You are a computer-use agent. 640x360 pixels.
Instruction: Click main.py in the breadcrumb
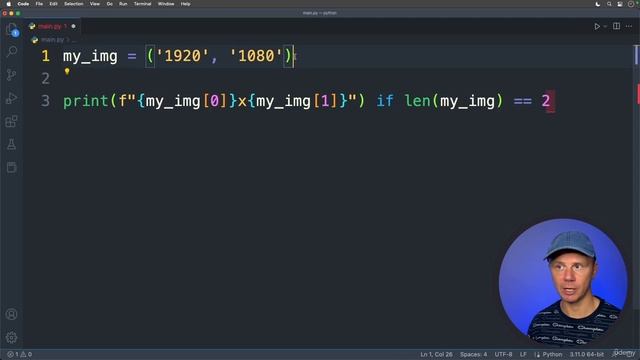click(53, 40)
